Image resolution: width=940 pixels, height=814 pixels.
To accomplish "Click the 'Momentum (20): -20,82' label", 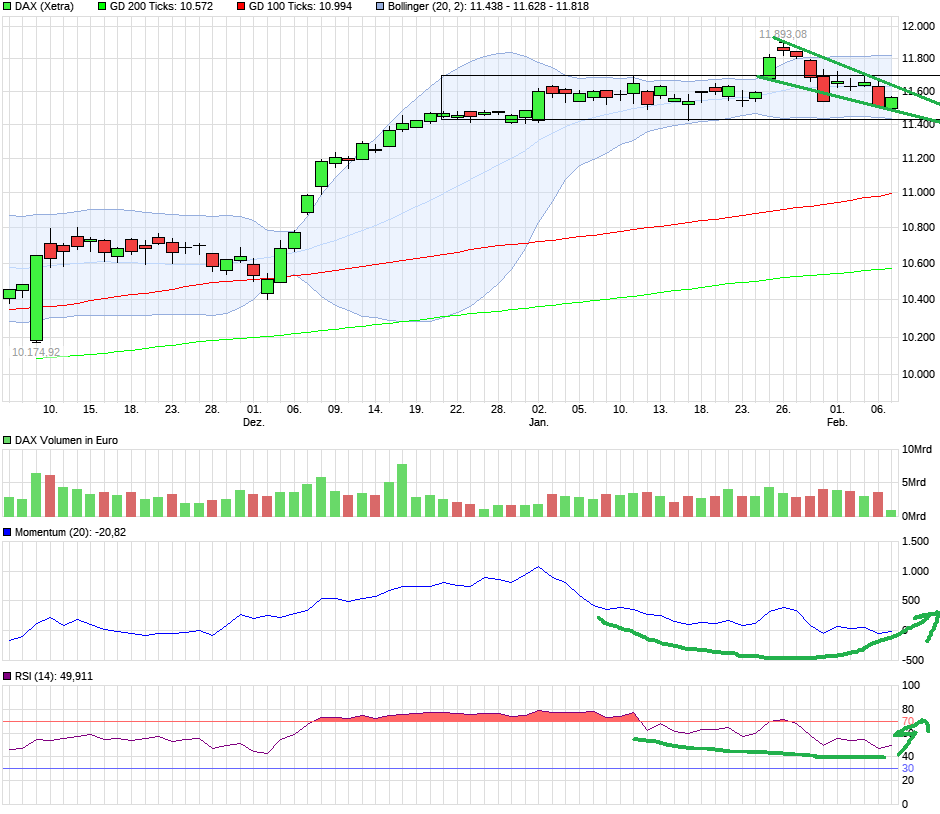I will (71, 532).
